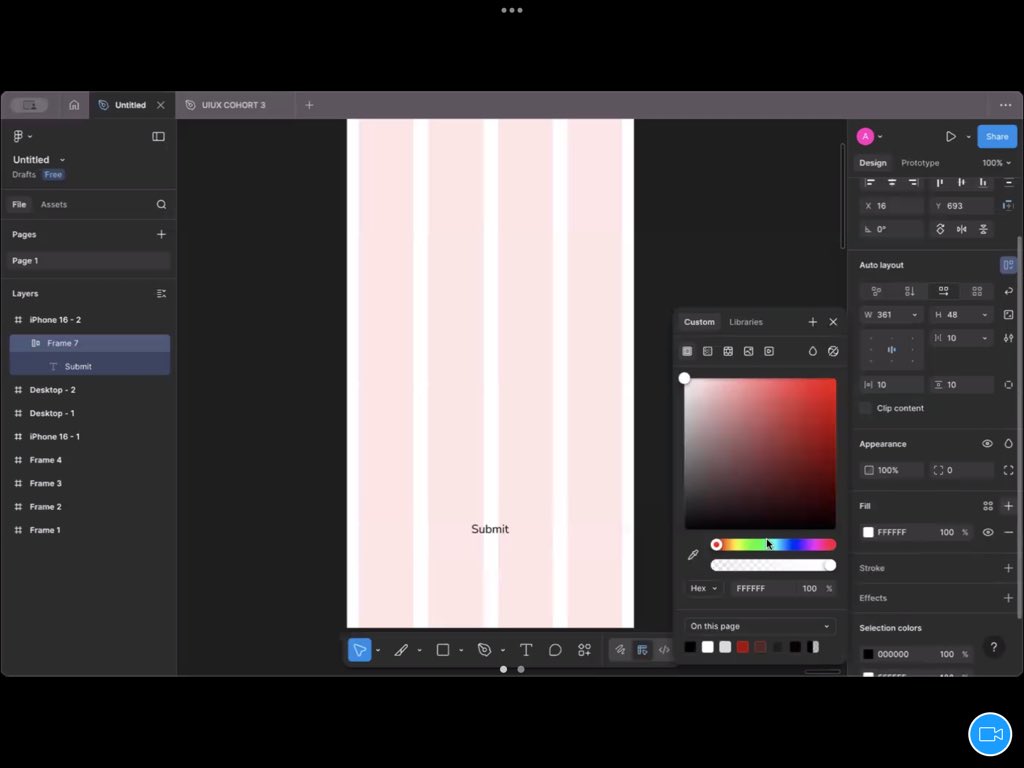1024x768 pixels.
Task: Open the Actions/components tool
Action: (x=584, y=650)
